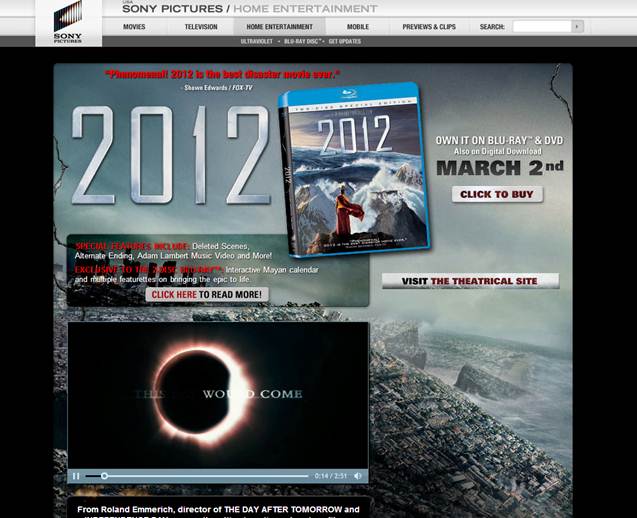
Task: Click the 'Own it on Blu-ray & DVD' text
Action: click(x=499, y=141)
